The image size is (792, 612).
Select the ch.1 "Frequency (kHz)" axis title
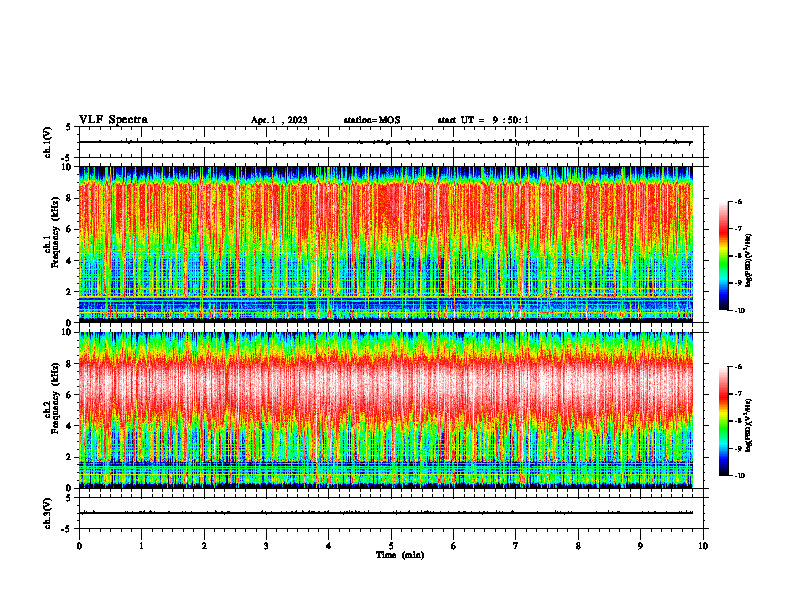(x=54, y=232)
